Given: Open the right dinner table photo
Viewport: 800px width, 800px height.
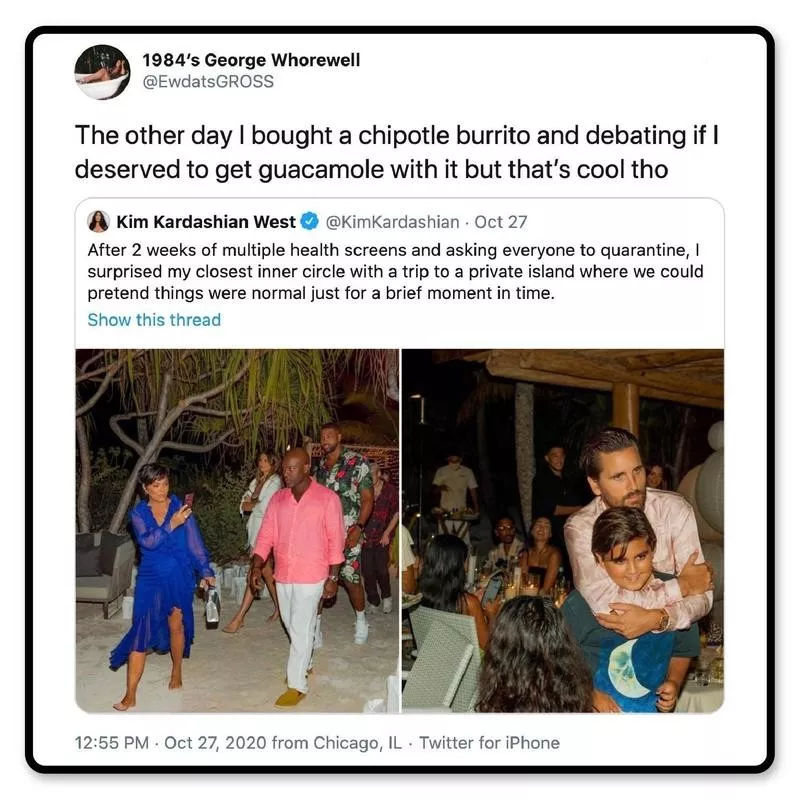Looking at the screenshot, I should (562, 530).
